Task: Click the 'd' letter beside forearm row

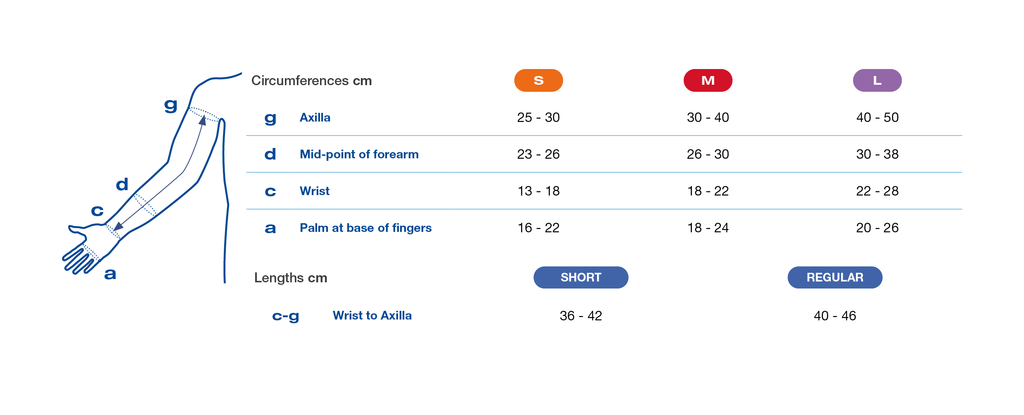Action: 270,154
